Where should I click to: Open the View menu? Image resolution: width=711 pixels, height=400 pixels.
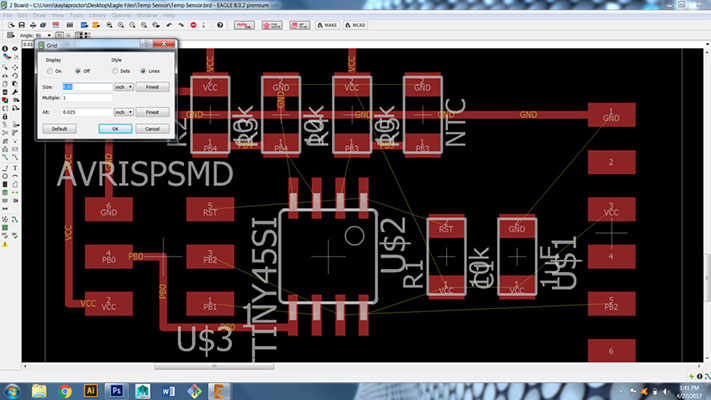pyautogui.click(x=58, y=15)
